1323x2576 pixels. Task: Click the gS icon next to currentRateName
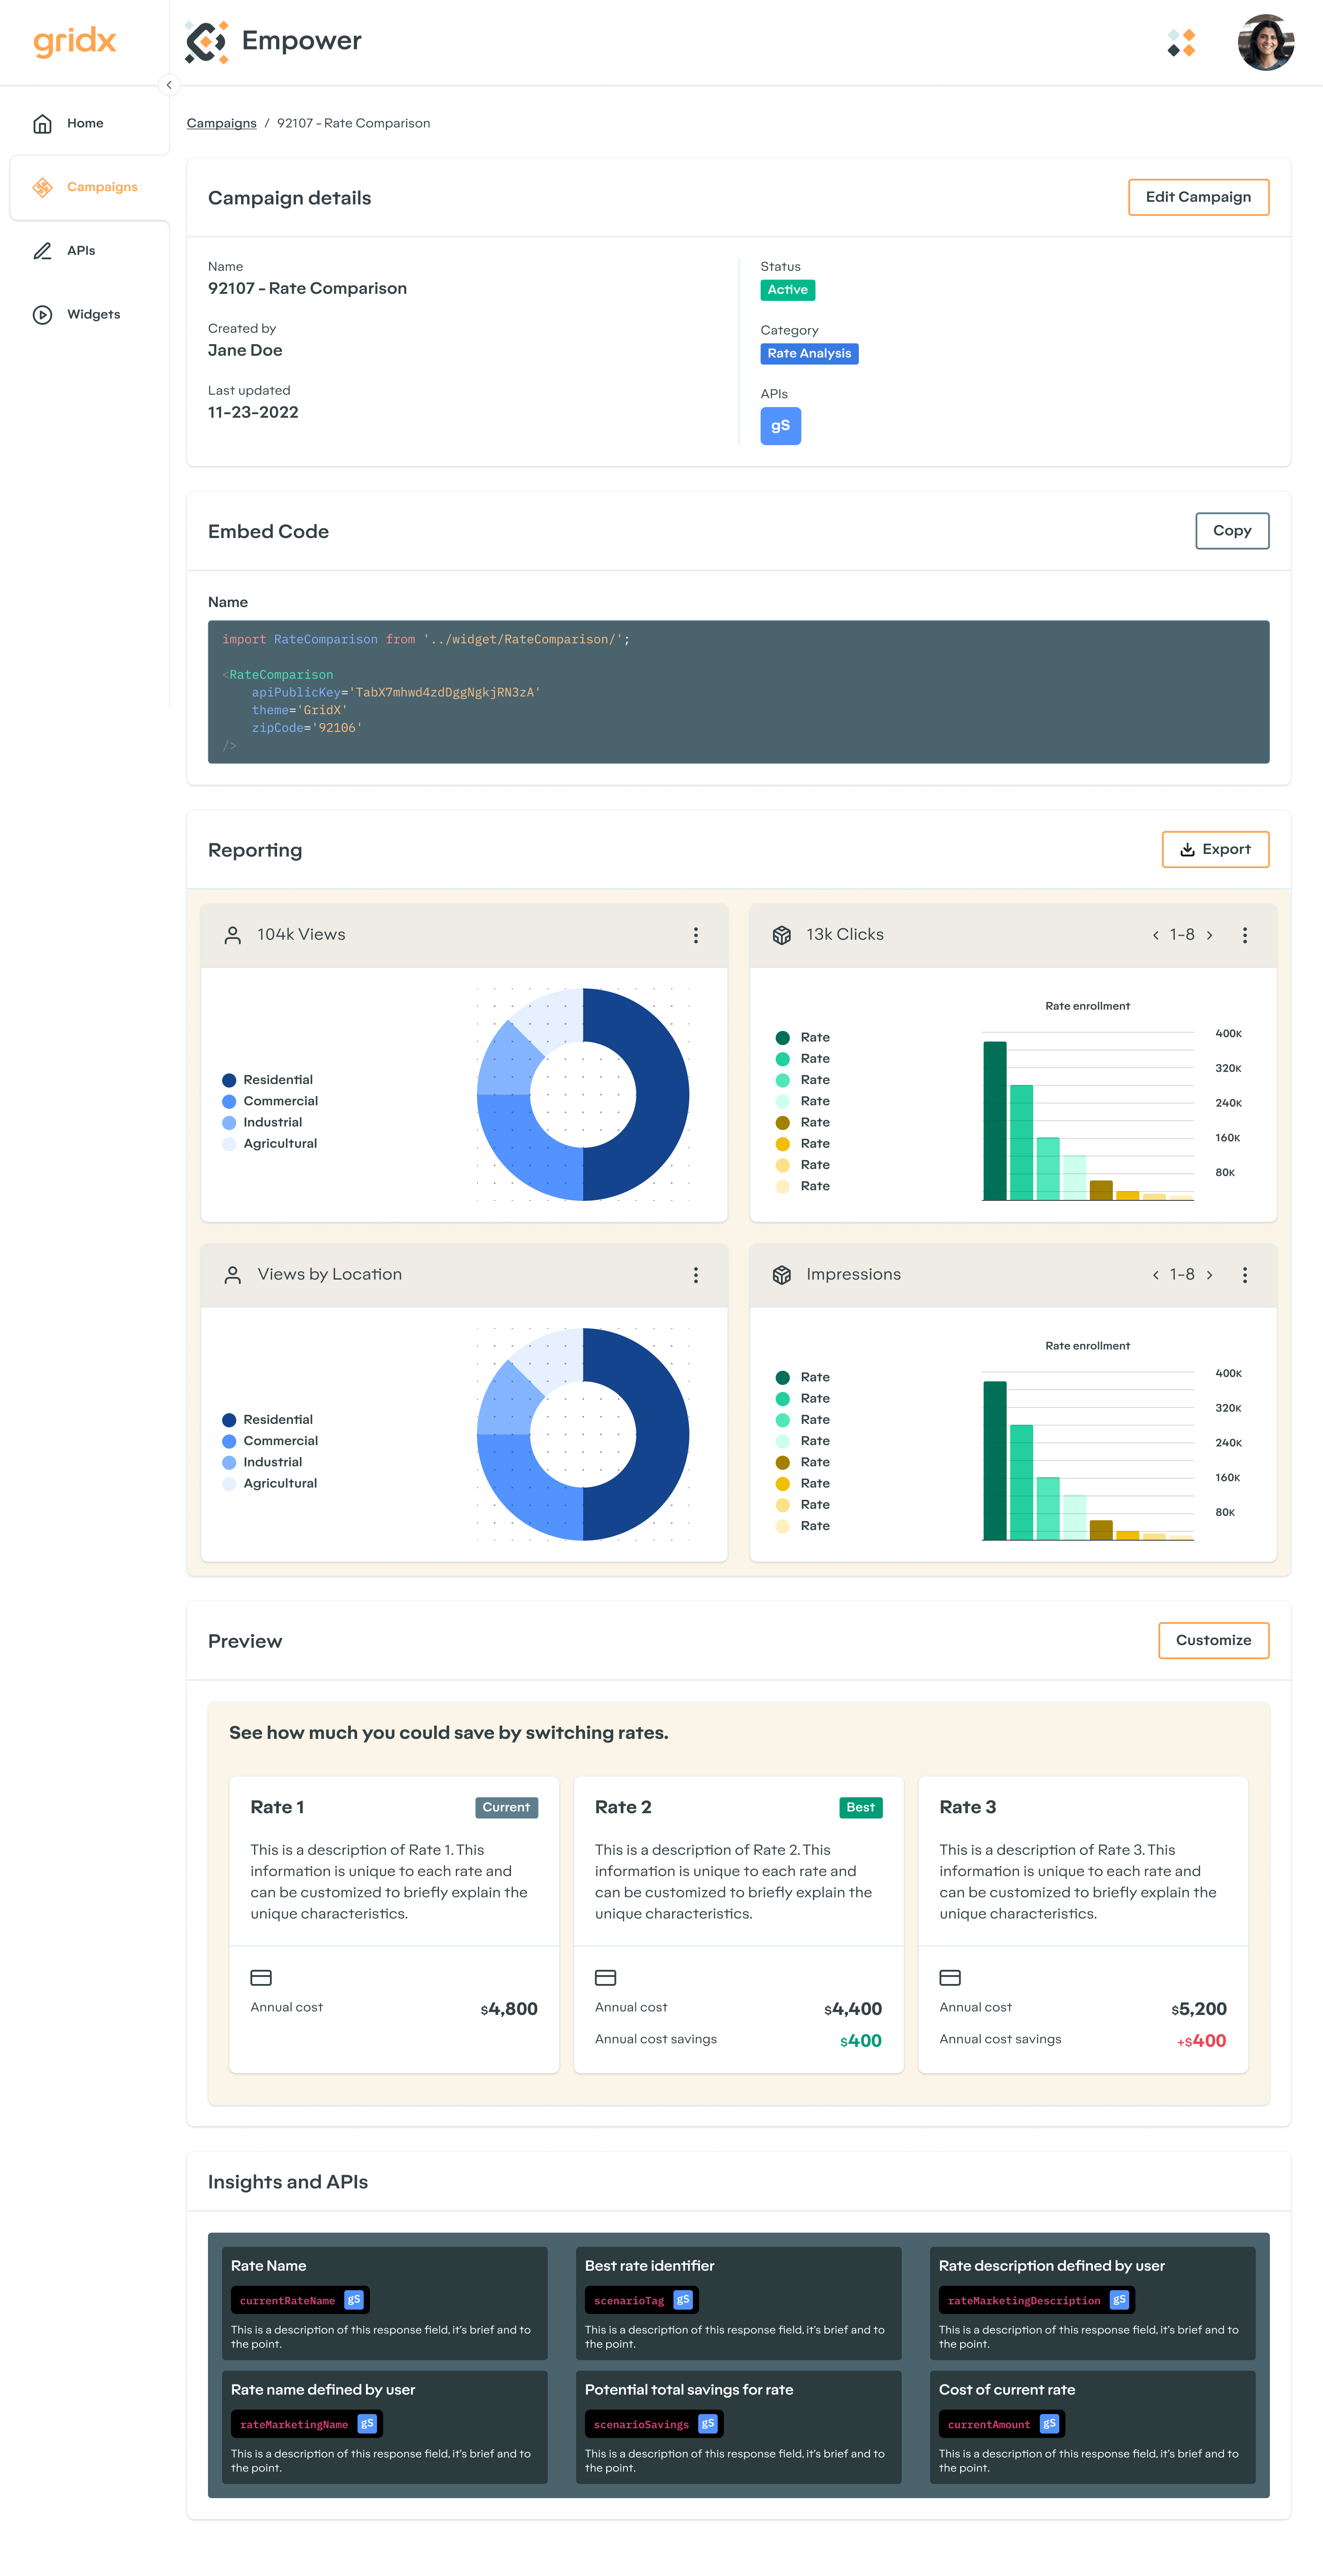pos(353,2300)
